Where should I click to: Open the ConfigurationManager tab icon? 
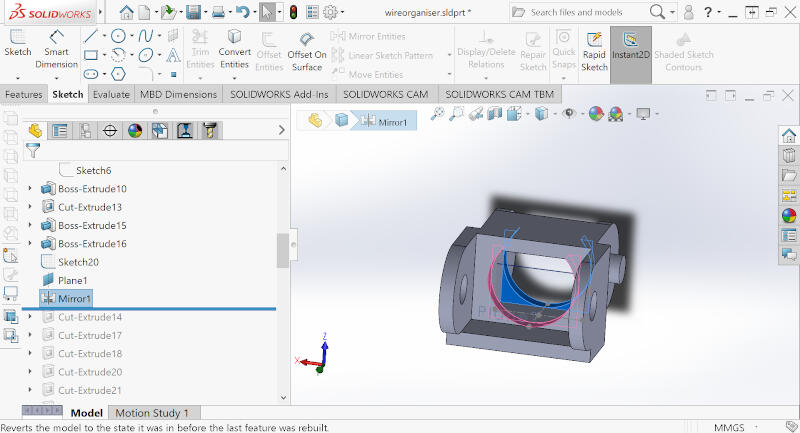(85, 131)
